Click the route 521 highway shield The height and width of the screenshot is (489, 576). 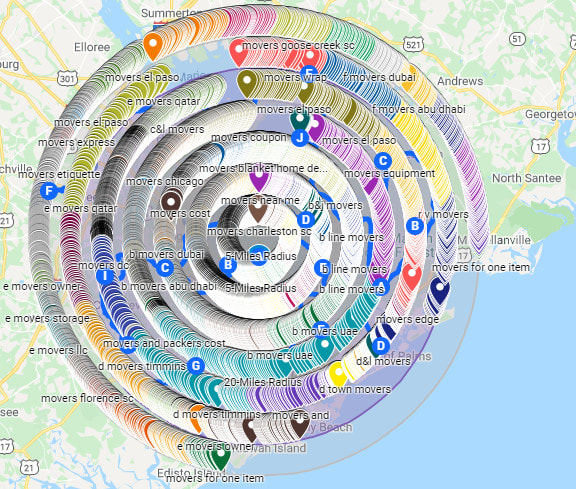(x=413, y=45)
